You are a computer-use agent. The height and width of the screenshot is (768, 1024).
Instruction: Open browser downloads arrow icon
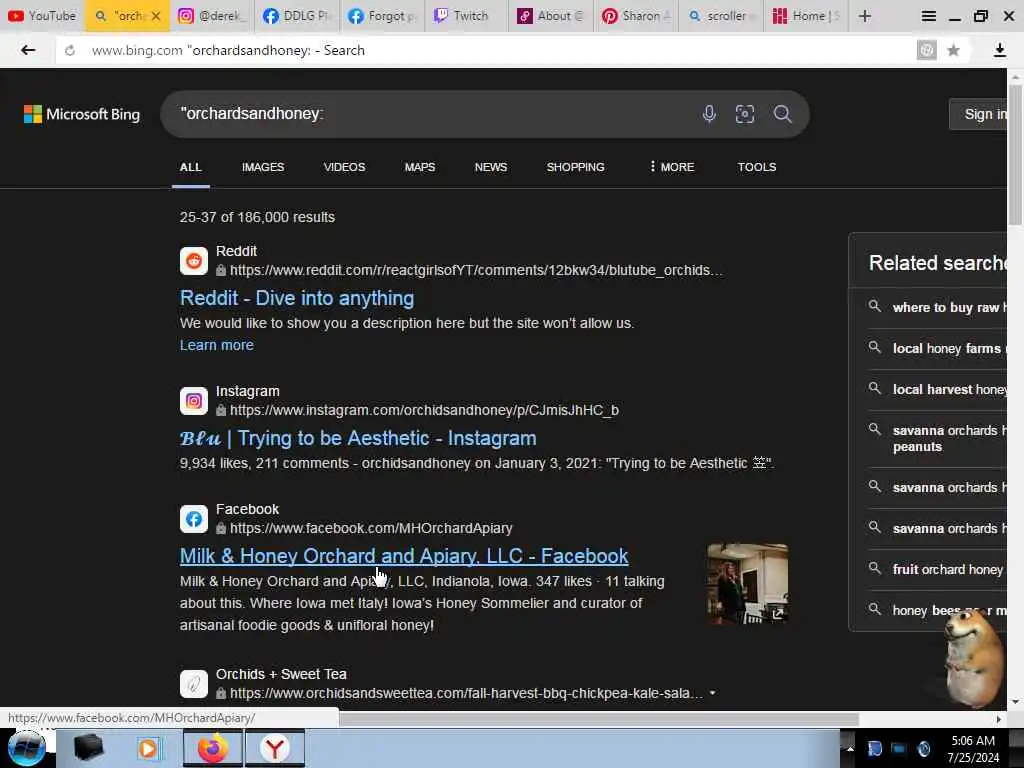(x=999, y=50)
